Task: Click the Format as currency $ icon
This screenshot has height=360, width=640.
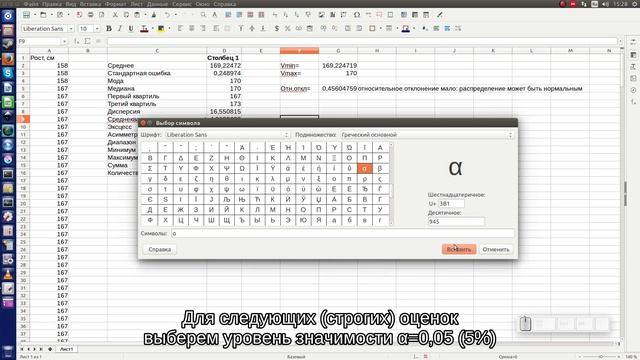Action: tap(277, 29)
